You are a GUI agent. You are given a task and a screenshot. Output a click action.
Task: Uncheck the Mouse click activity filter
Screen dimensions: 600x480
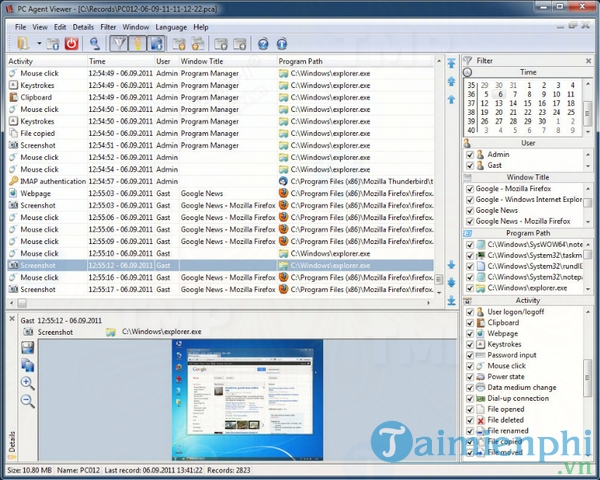click(470, 366)
